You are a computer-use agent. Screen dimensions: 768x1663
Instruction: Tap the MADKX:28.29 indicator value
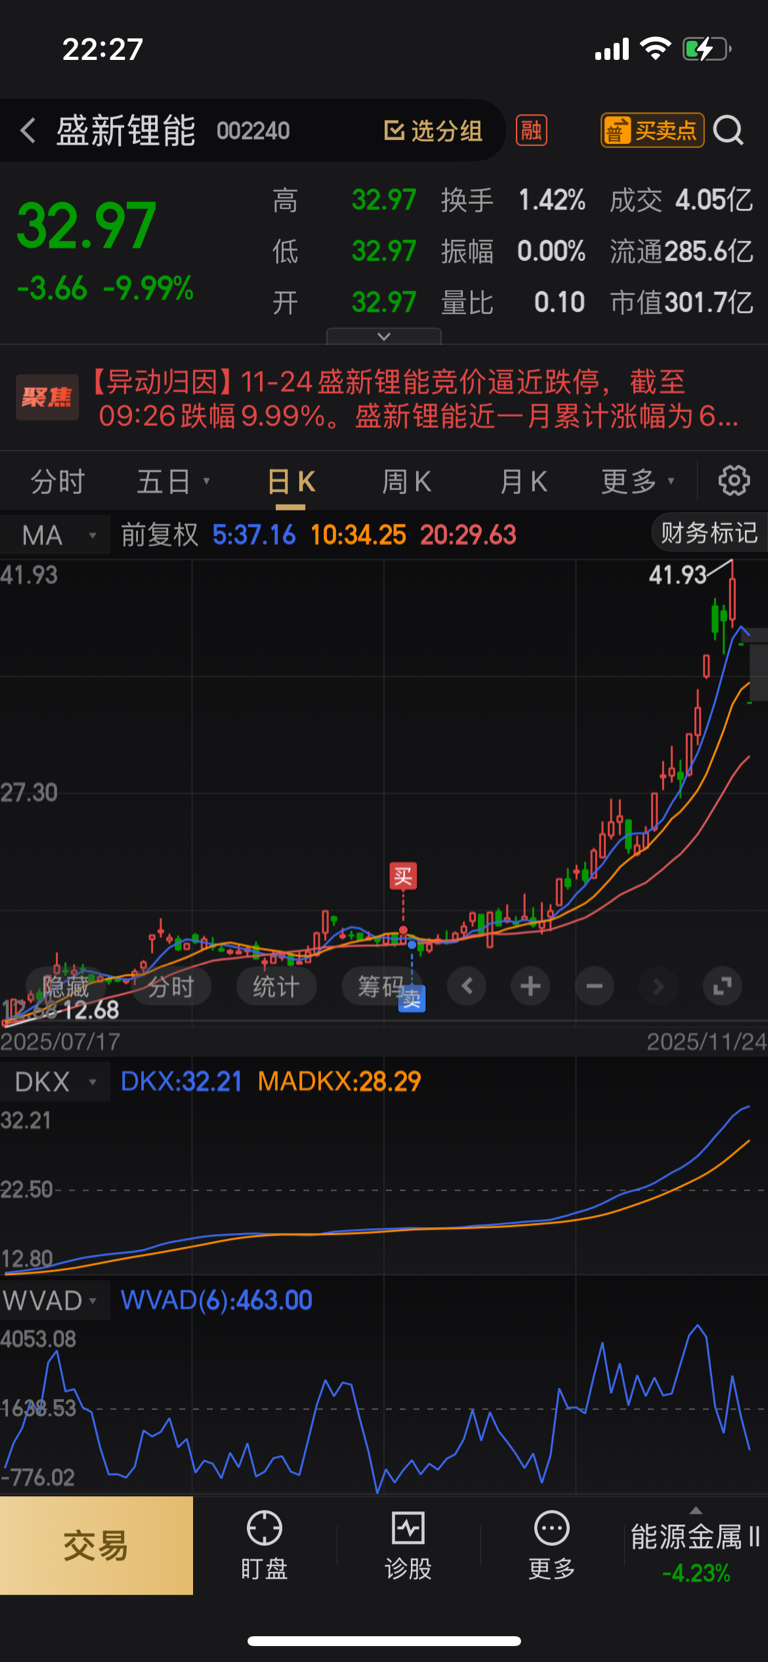click(x=339, y=1082)
